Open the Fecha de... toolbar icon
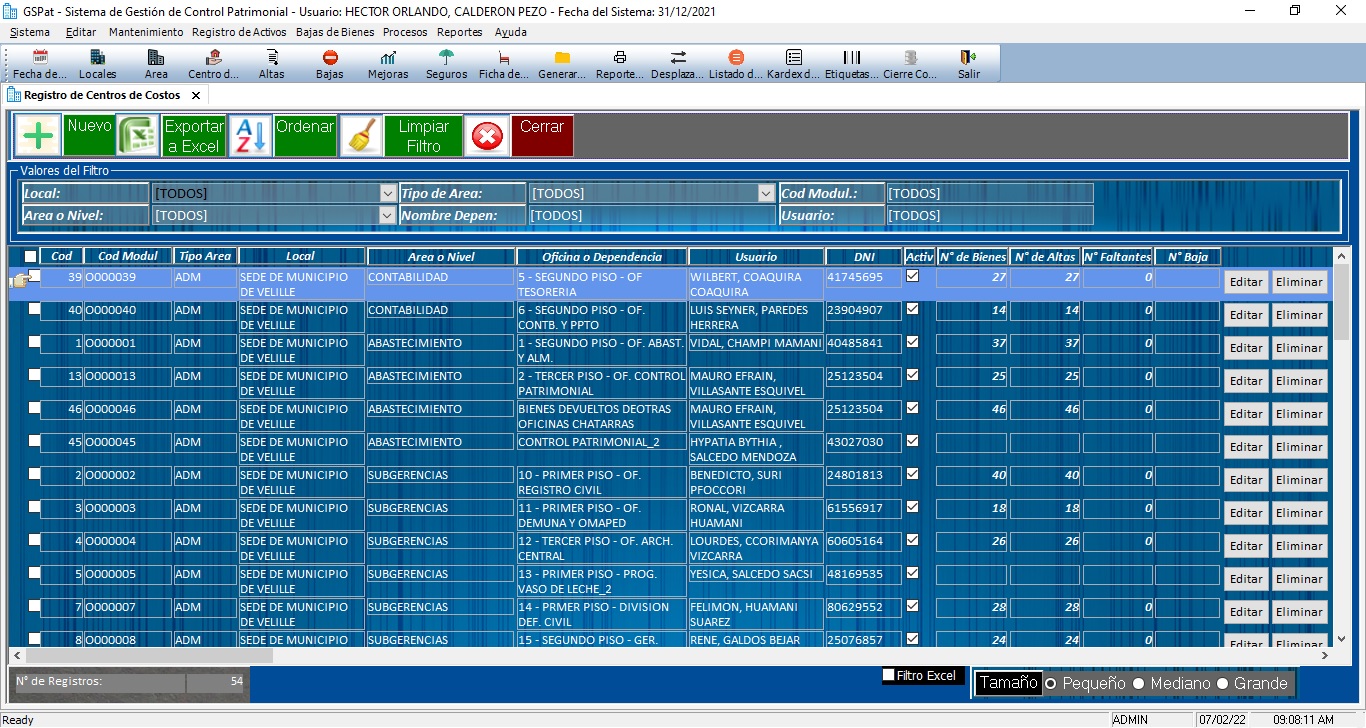Viewport: 1366px width, 728px height. click(x=40, y=64)
